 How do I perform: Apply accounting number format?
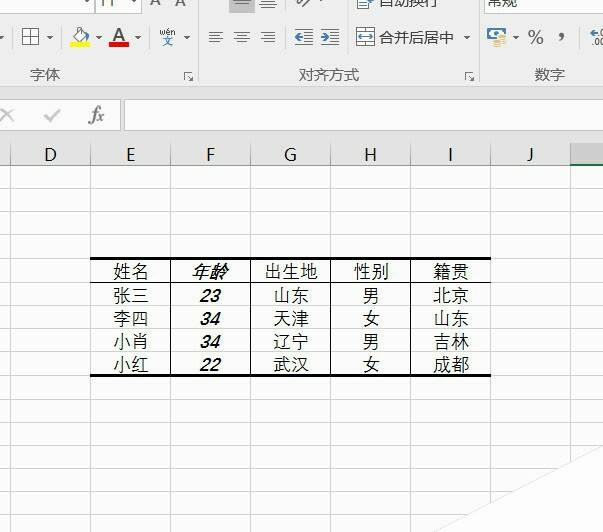496,37
